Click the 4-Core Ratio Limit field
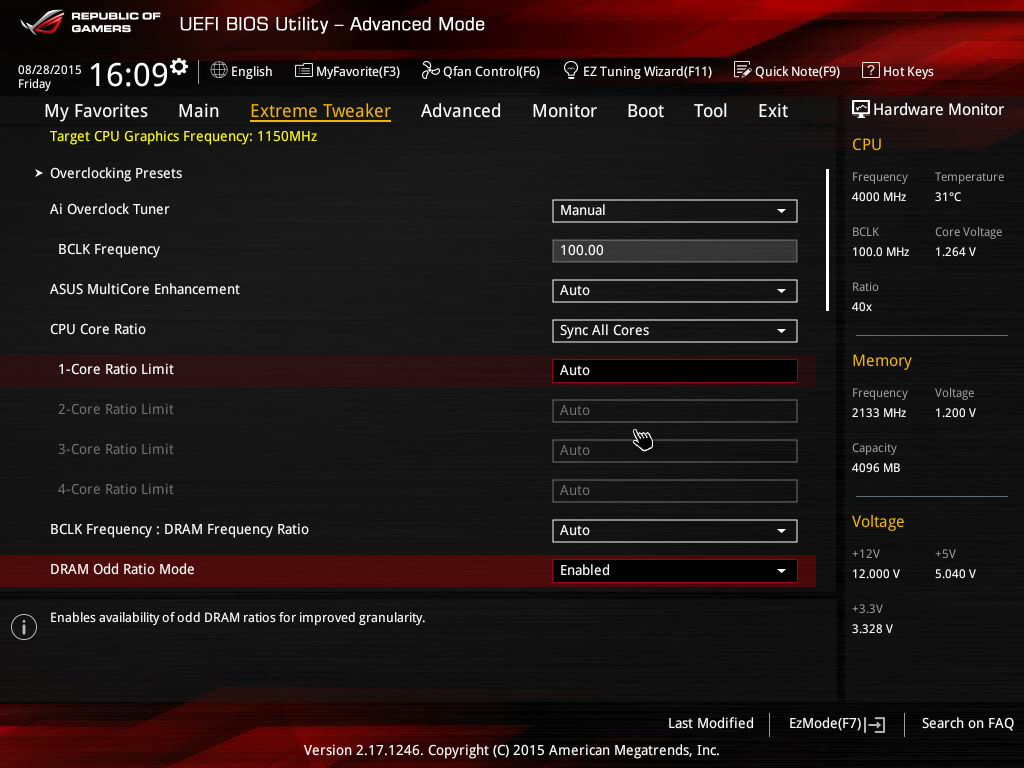1024x768 pixels. tap(675, 491)
